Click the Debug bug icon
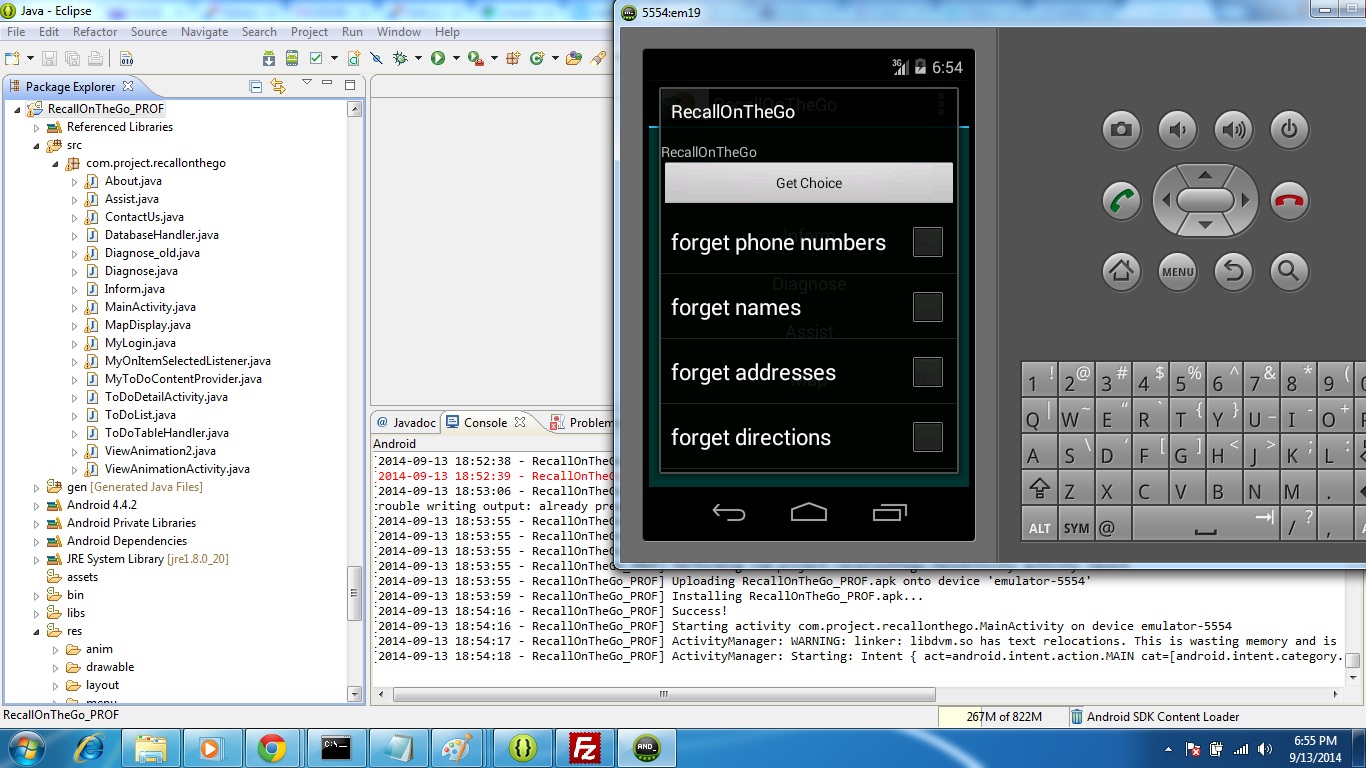Viewport: 1366px width, 768px height. tap(400, 58)
